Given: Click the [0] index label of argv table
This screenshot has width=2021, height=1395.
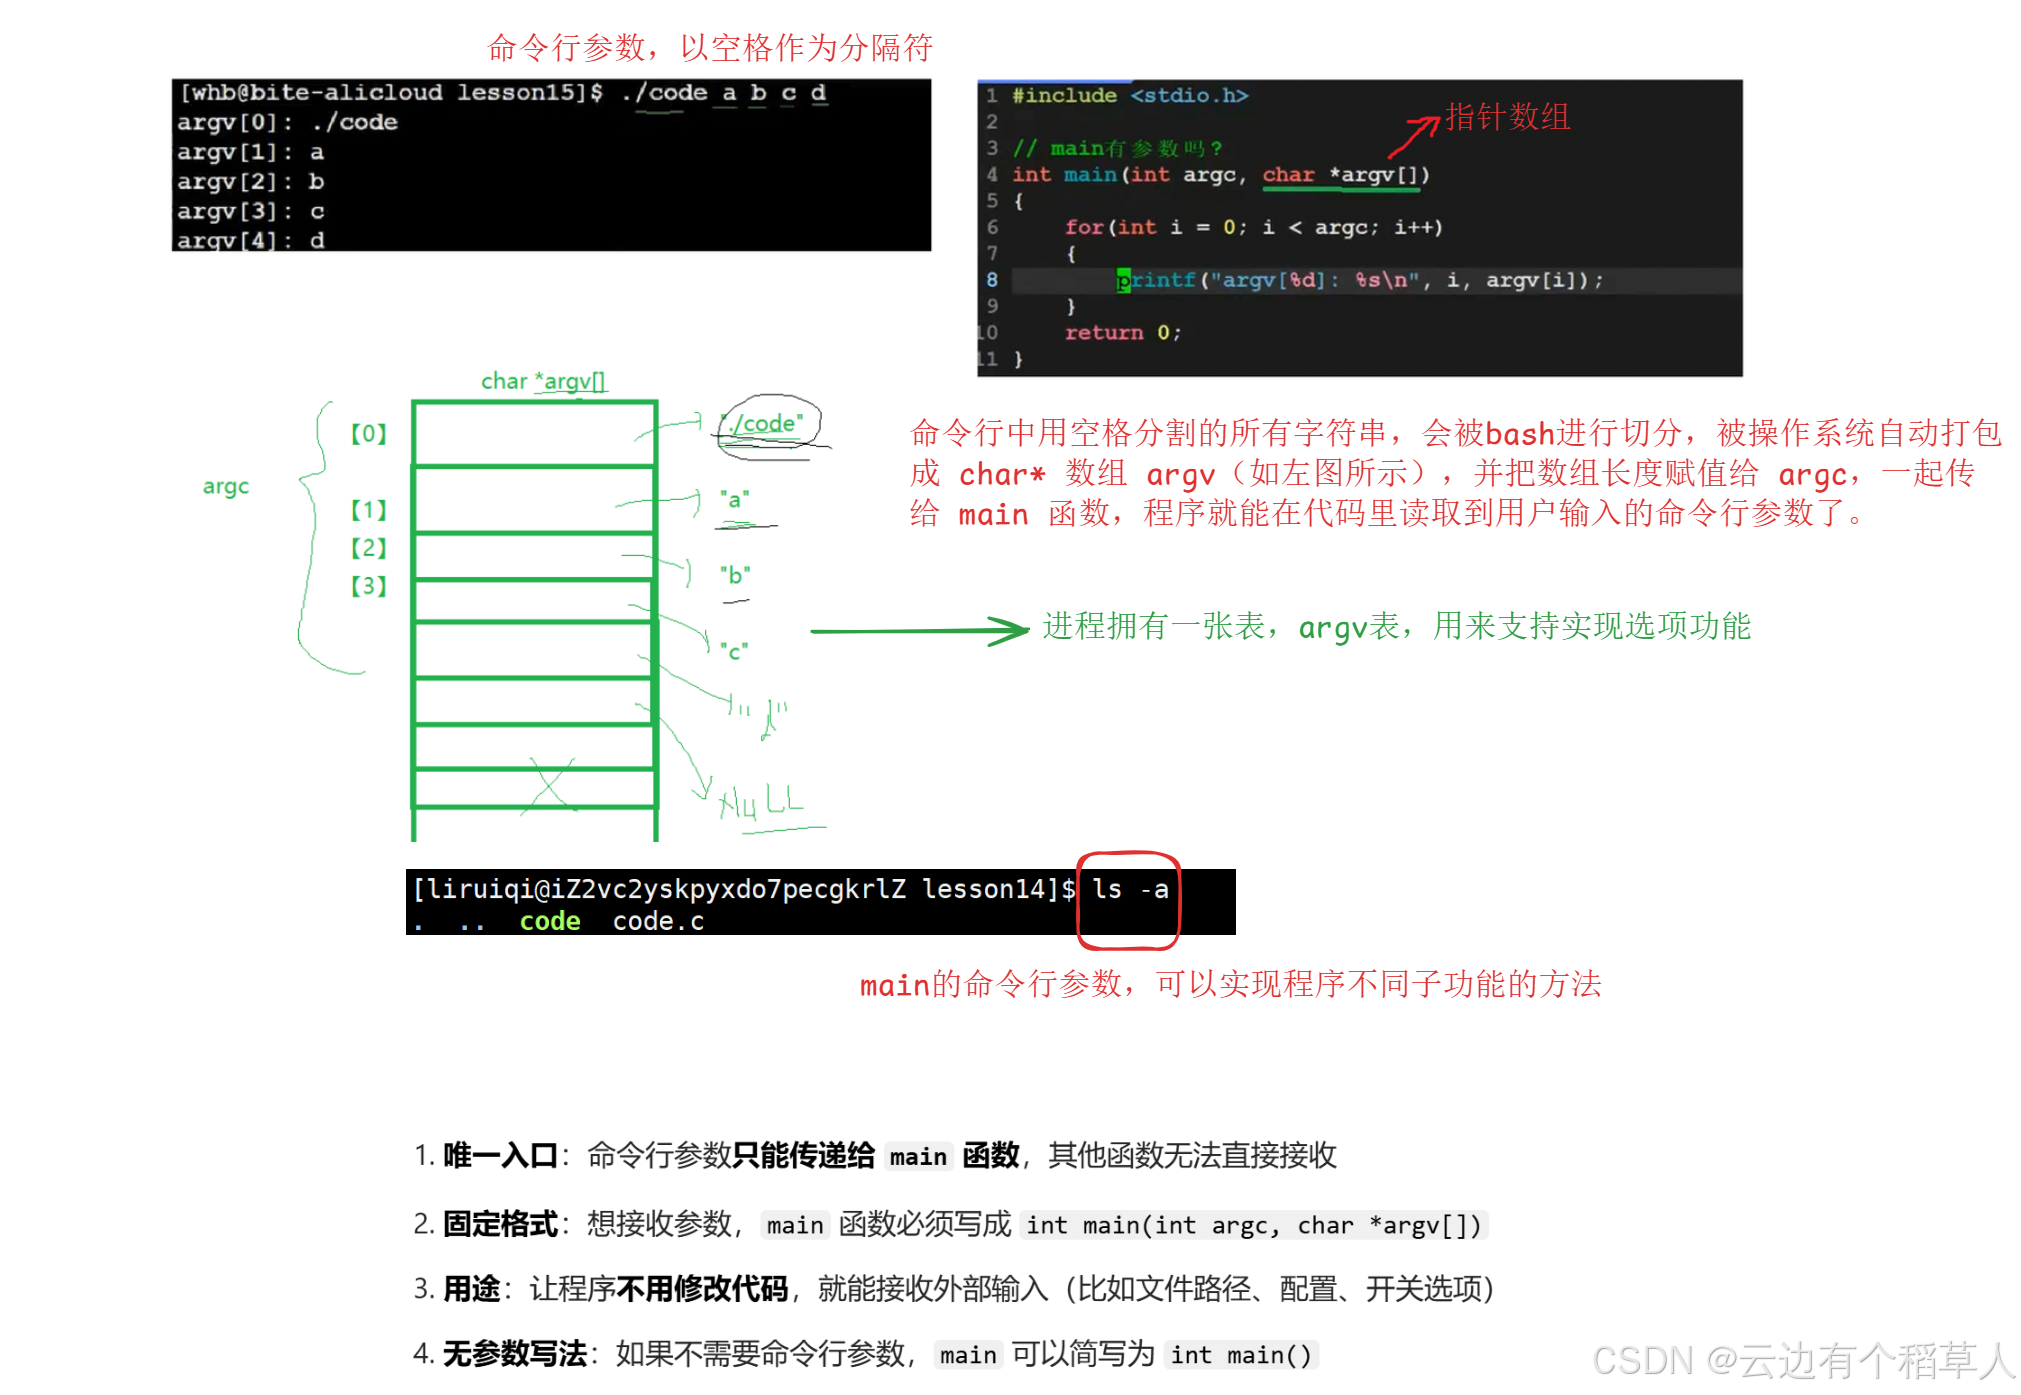Looking at the screenshot, I should coord(368,434).
